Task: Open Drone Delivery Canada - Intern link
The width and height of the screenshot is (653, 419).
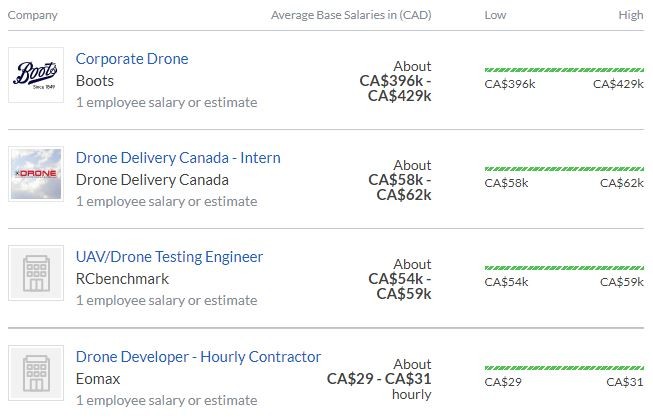Action: pos(178,158)
